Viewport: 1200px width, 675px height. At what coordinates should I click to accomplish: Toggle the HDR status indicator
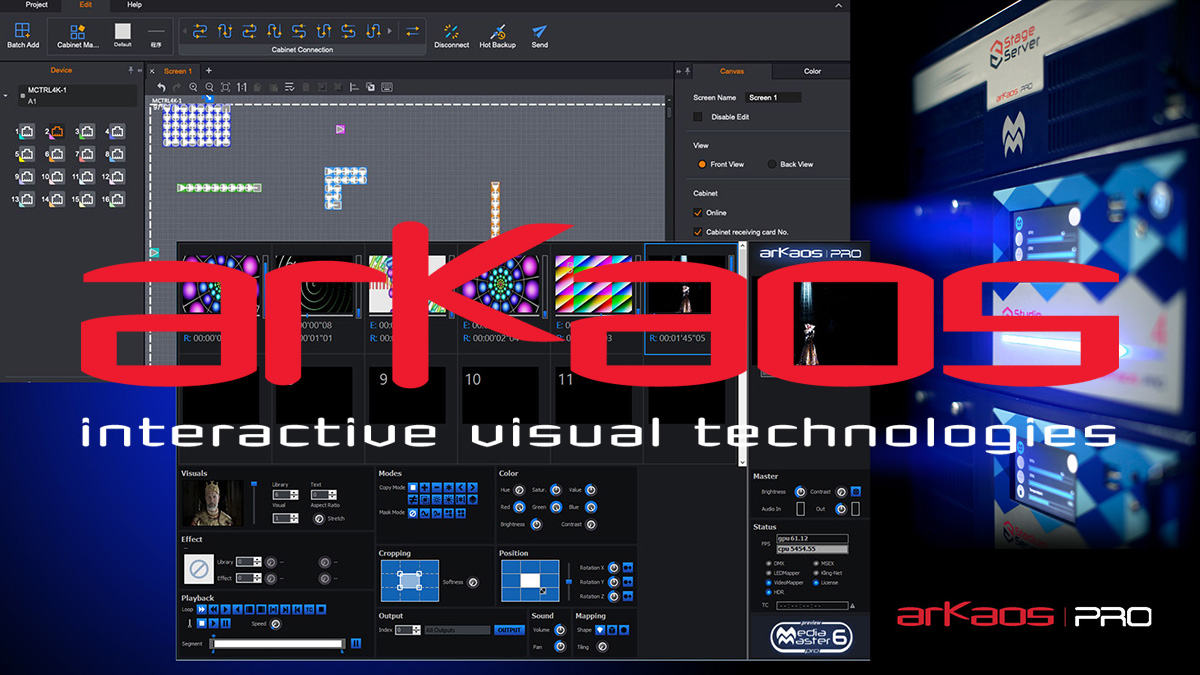(x=768, y=592)
